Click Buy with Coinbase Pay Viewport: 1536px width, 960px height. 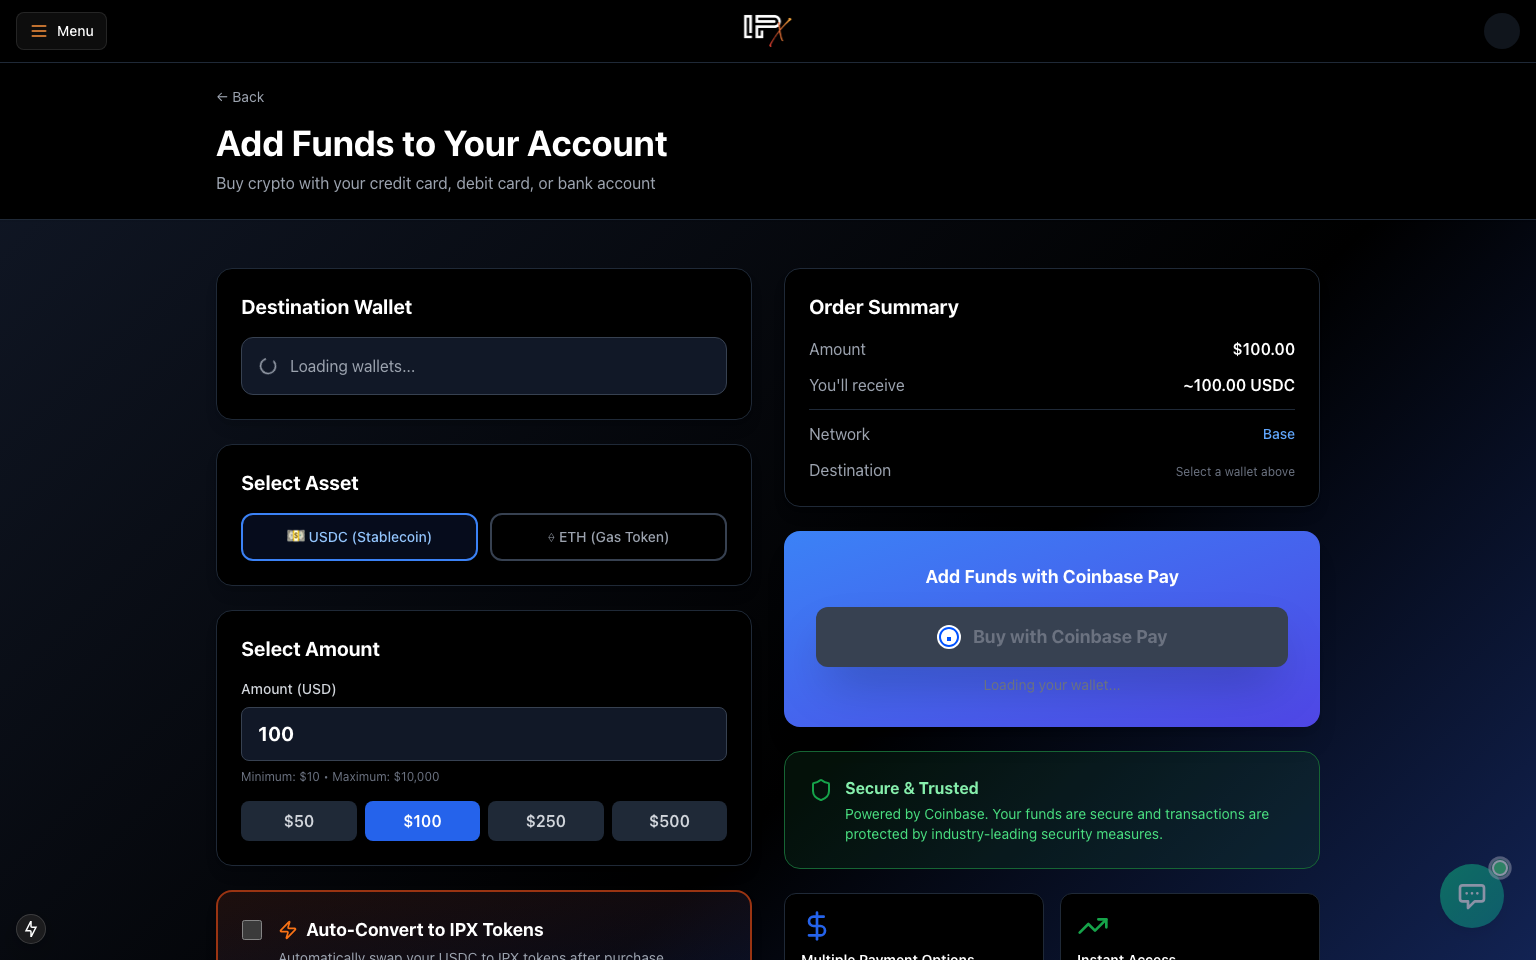click(1052, 637)
